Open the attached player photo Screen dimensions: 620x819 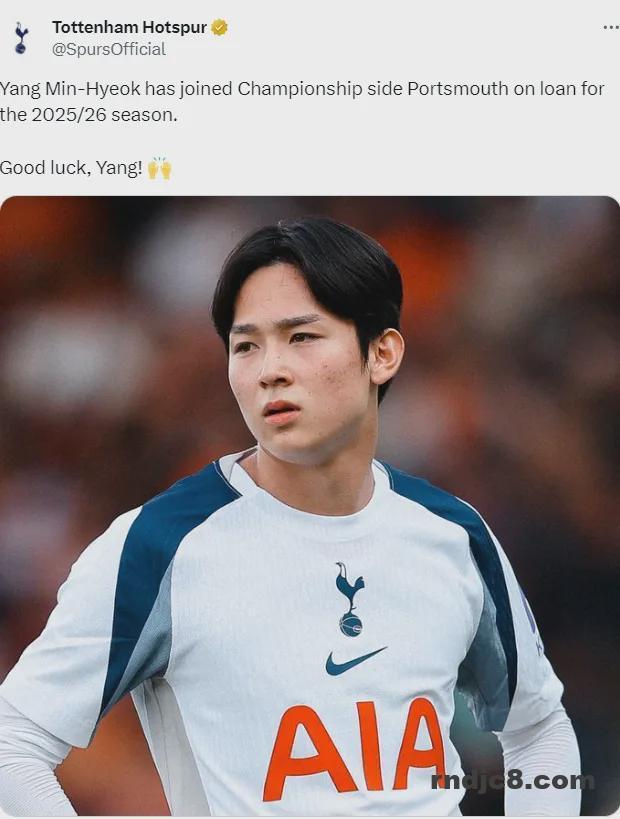coord(310,506)
